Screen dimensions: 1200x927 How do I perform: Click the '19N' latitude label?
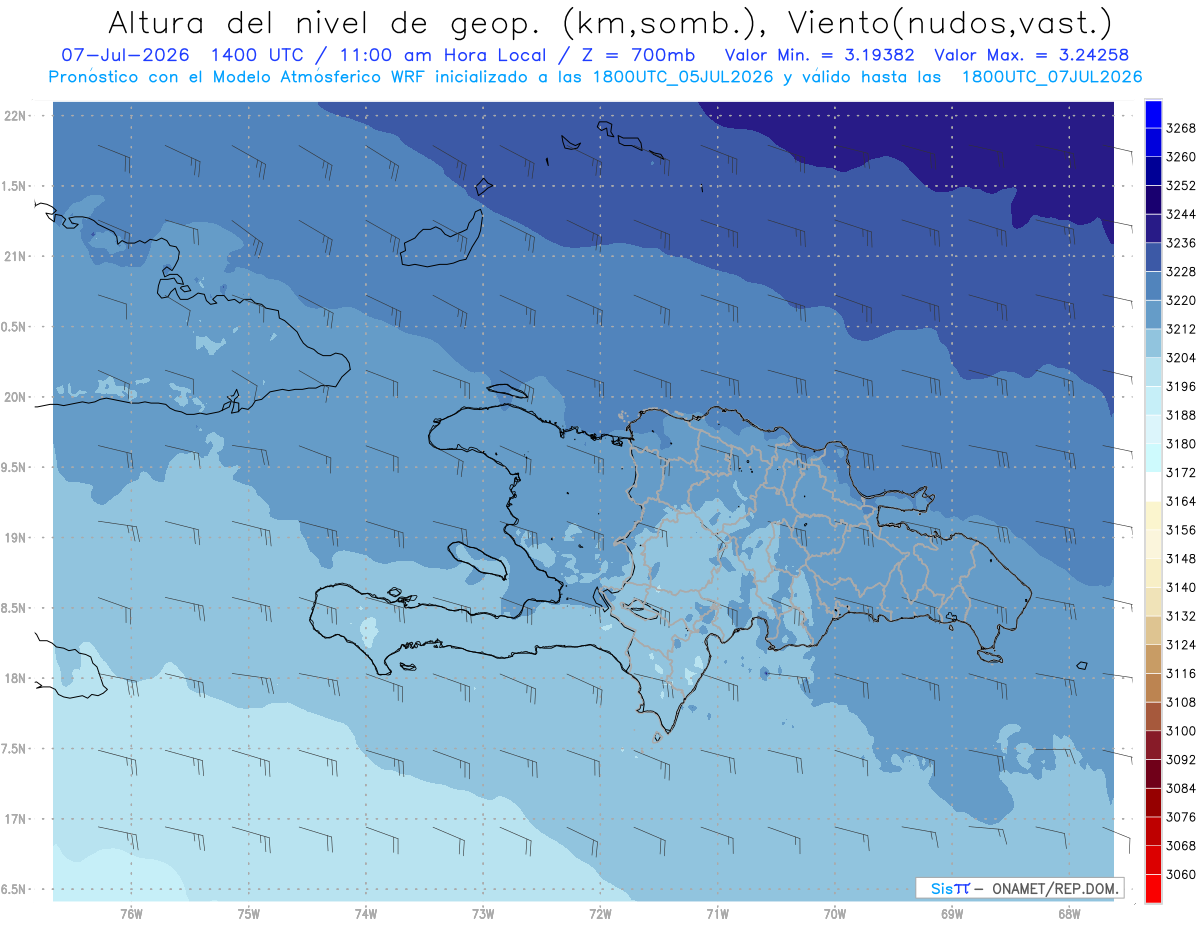[x=14, y=537]
